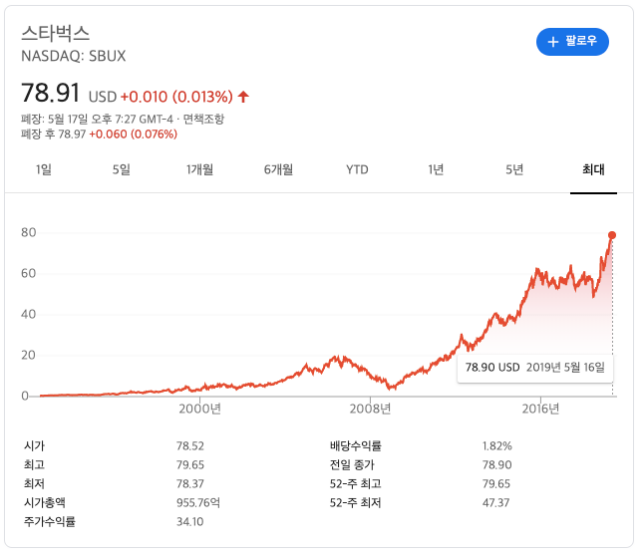Click the NASDAQ: SBUX ticker text
The width and height of the screenshot is (640, 555).
(73, 56)
